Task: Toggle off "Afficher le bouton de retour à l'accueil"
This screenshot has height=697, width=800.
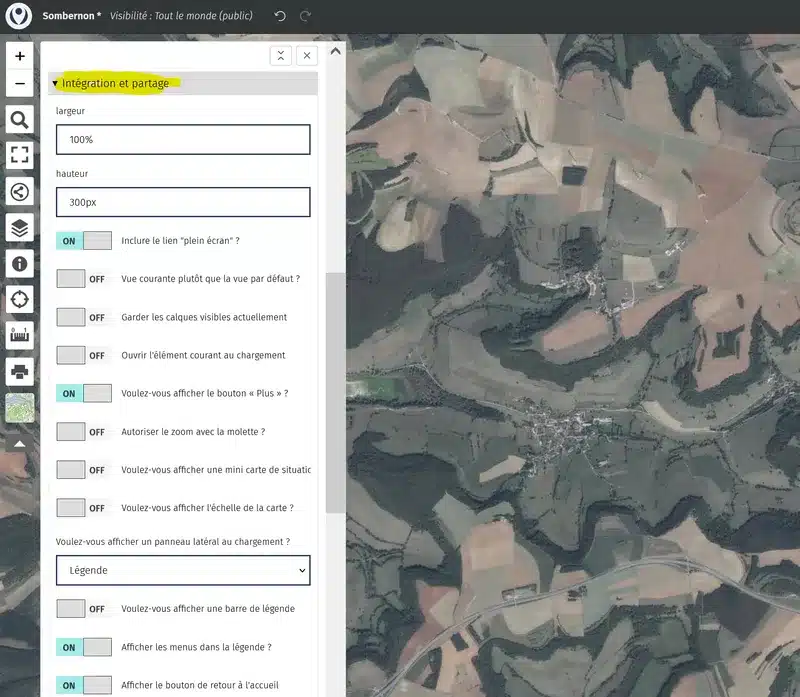Action: (84, 685)
